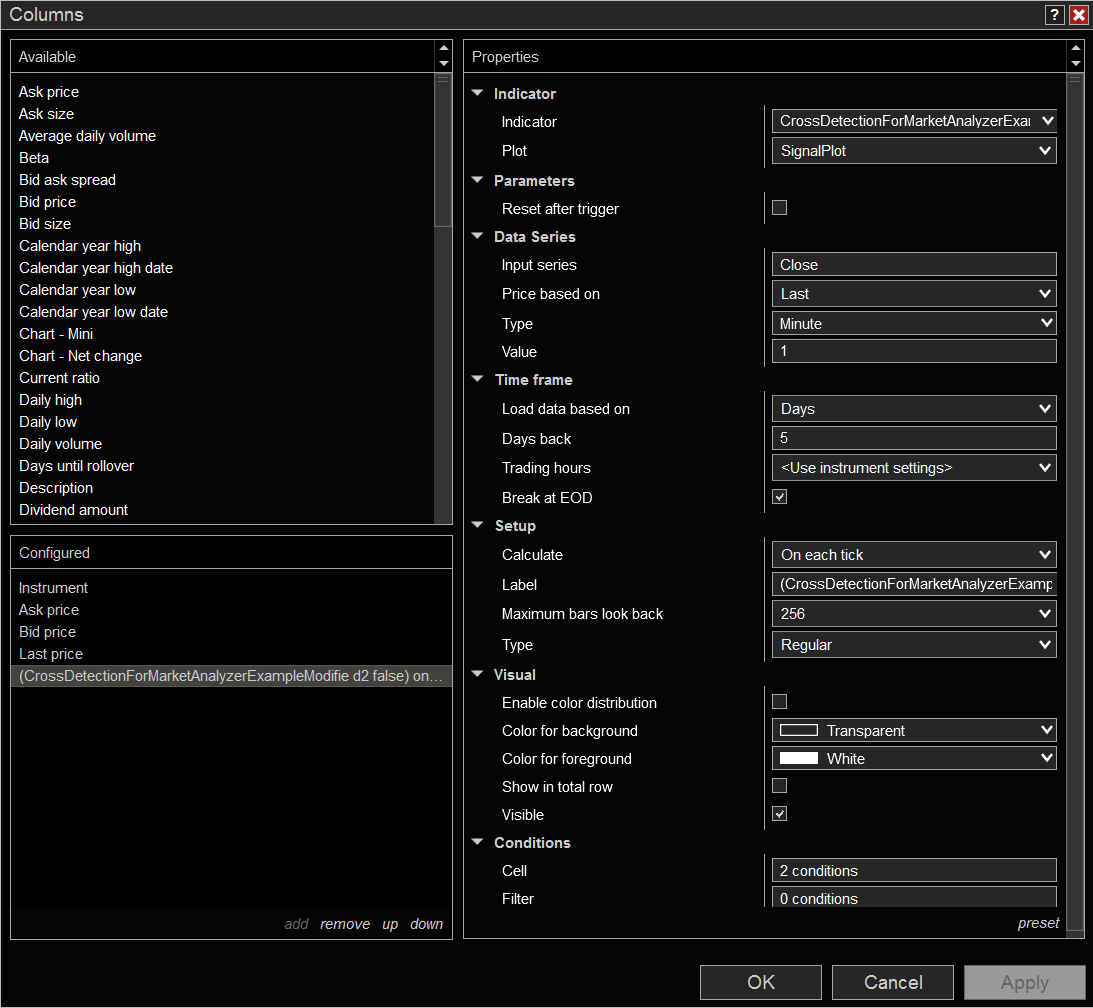This screenshot has width=1093, height=1008.
Task: Open Cell 2 conditions field
Action: 914,870
